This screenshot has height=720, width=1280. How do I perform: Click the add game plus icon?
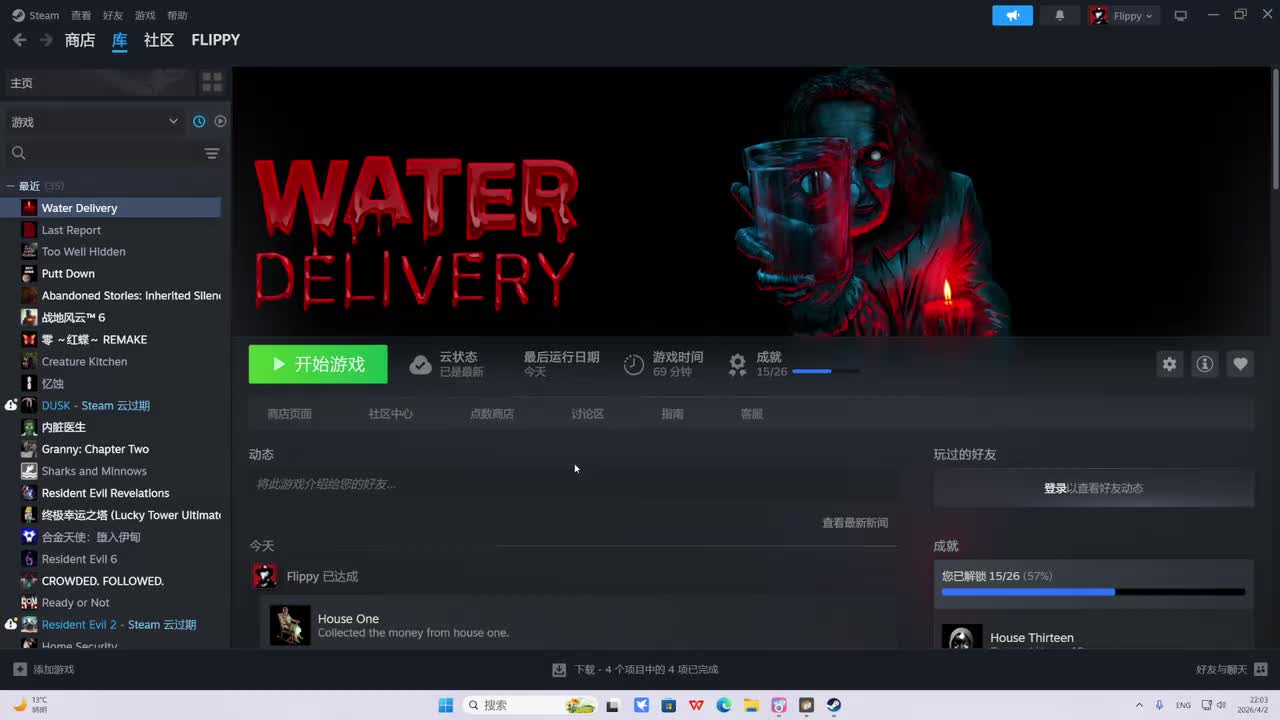point(20,669)
